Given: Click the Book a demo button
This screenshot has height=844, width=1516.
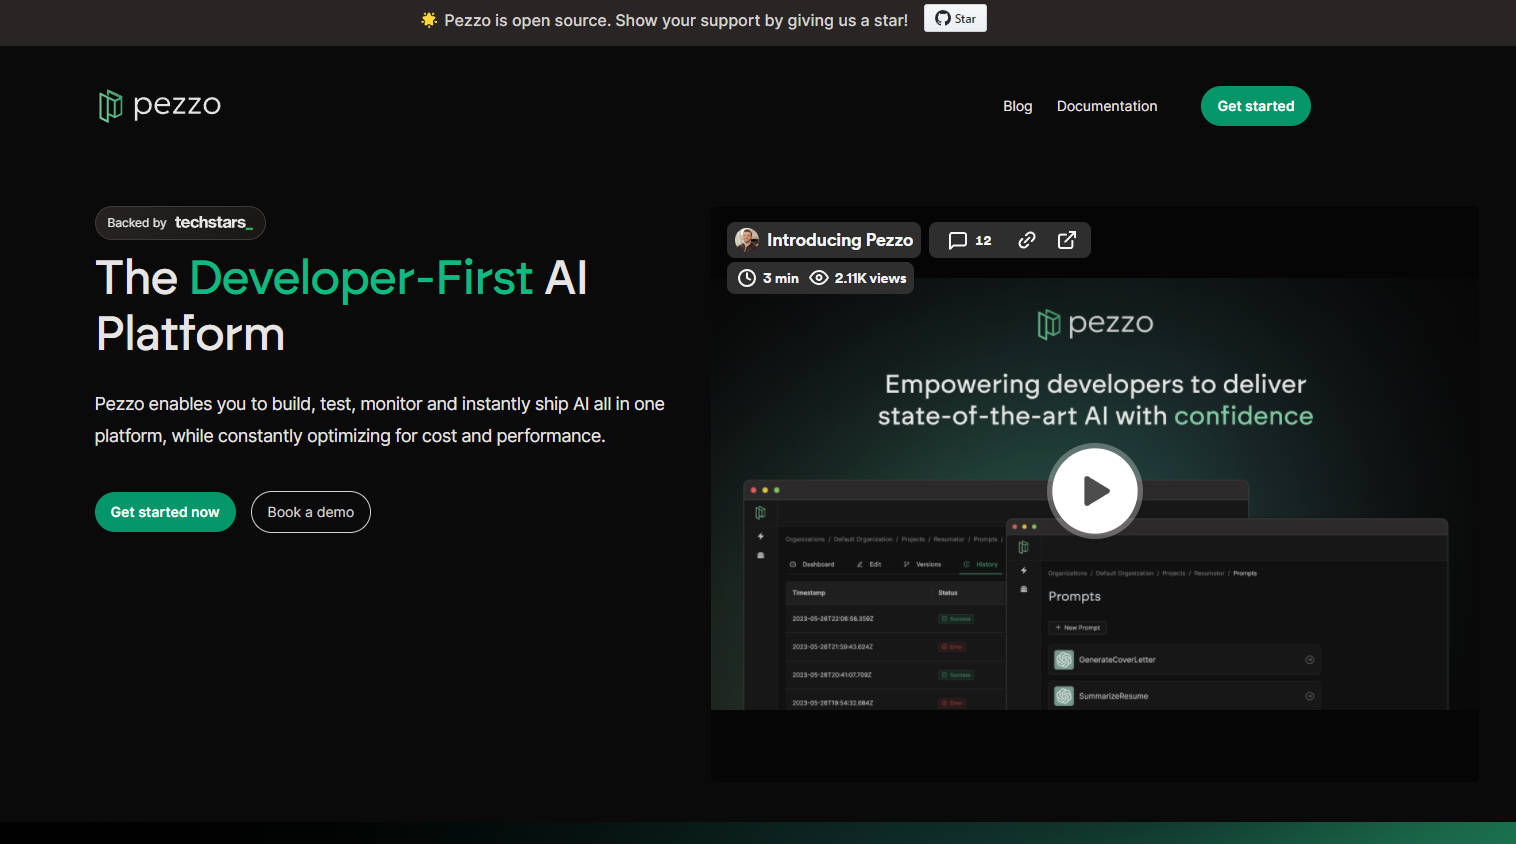Looking at the screenshot, I should click(310, 512).
